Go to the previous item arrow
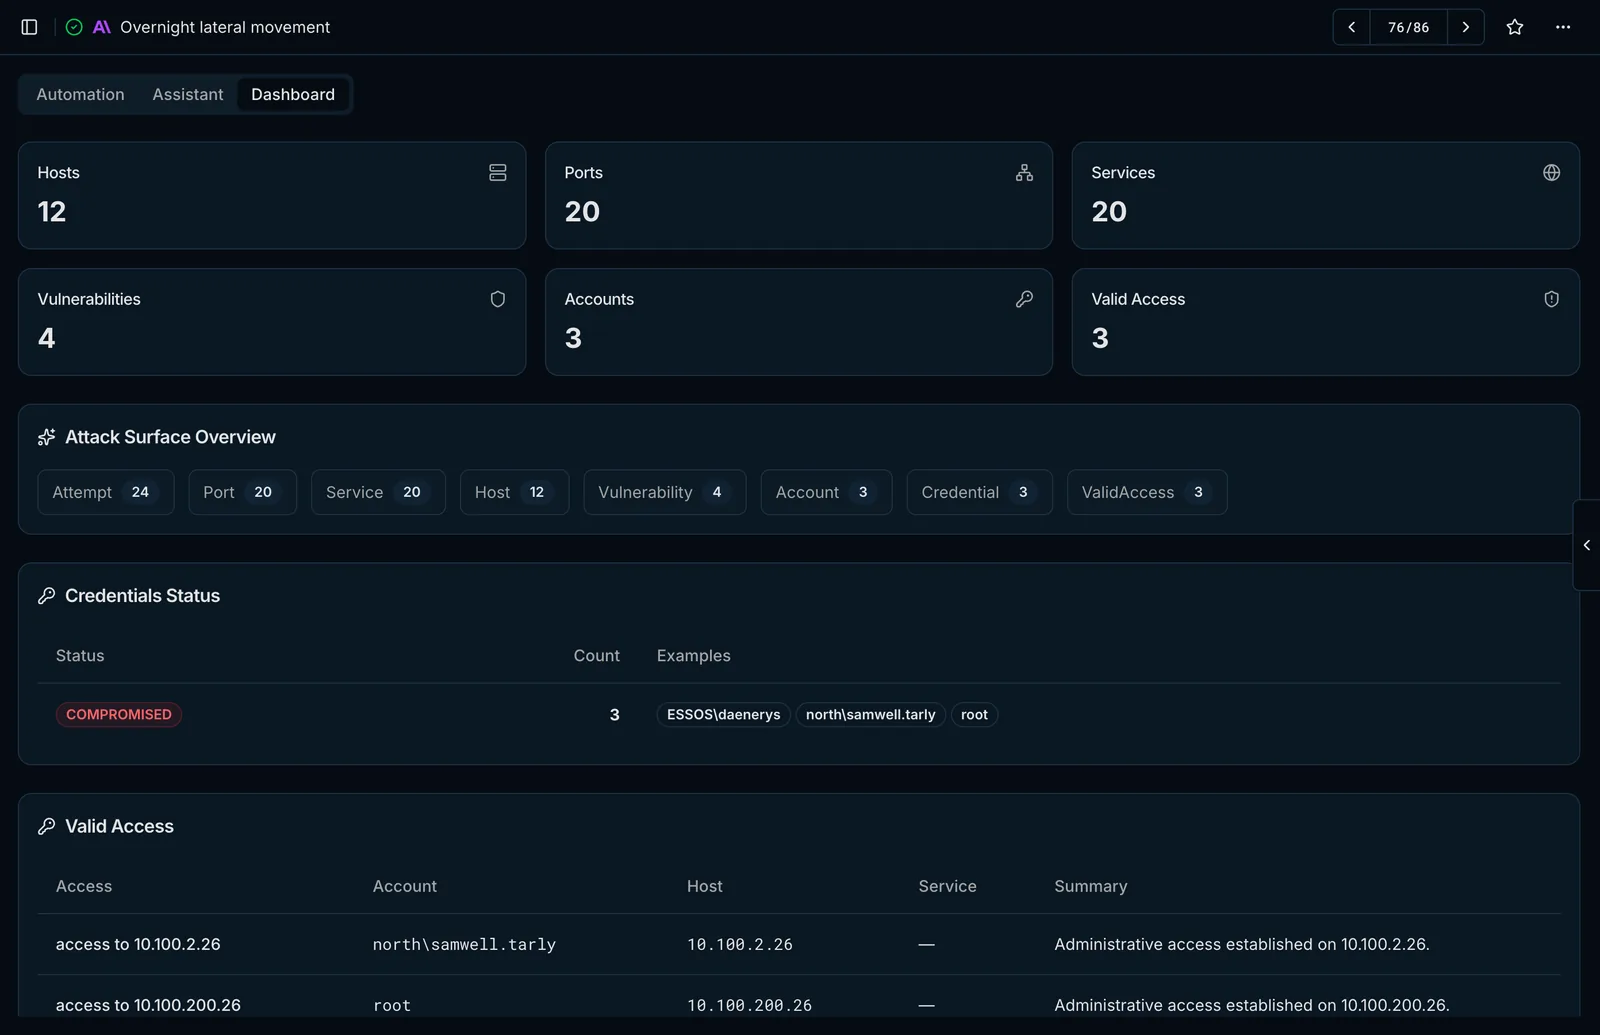 point(1351,27)
